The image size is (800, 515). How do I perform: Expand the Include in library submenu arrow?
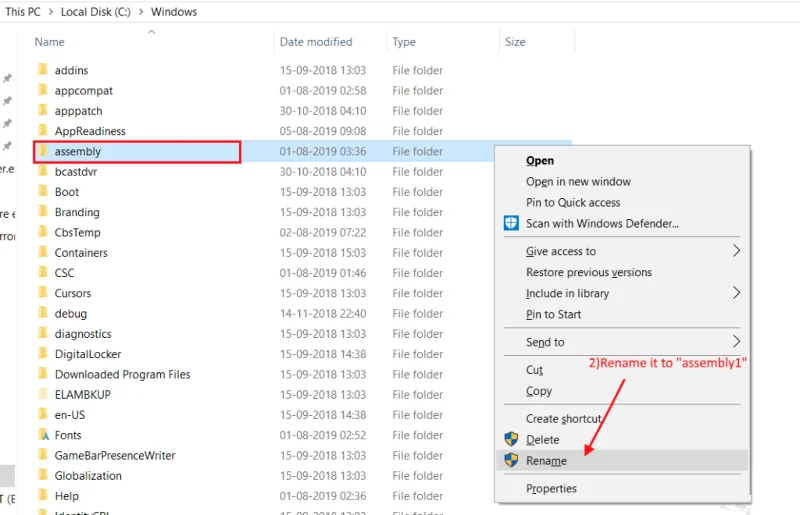[x=736, y=292]
